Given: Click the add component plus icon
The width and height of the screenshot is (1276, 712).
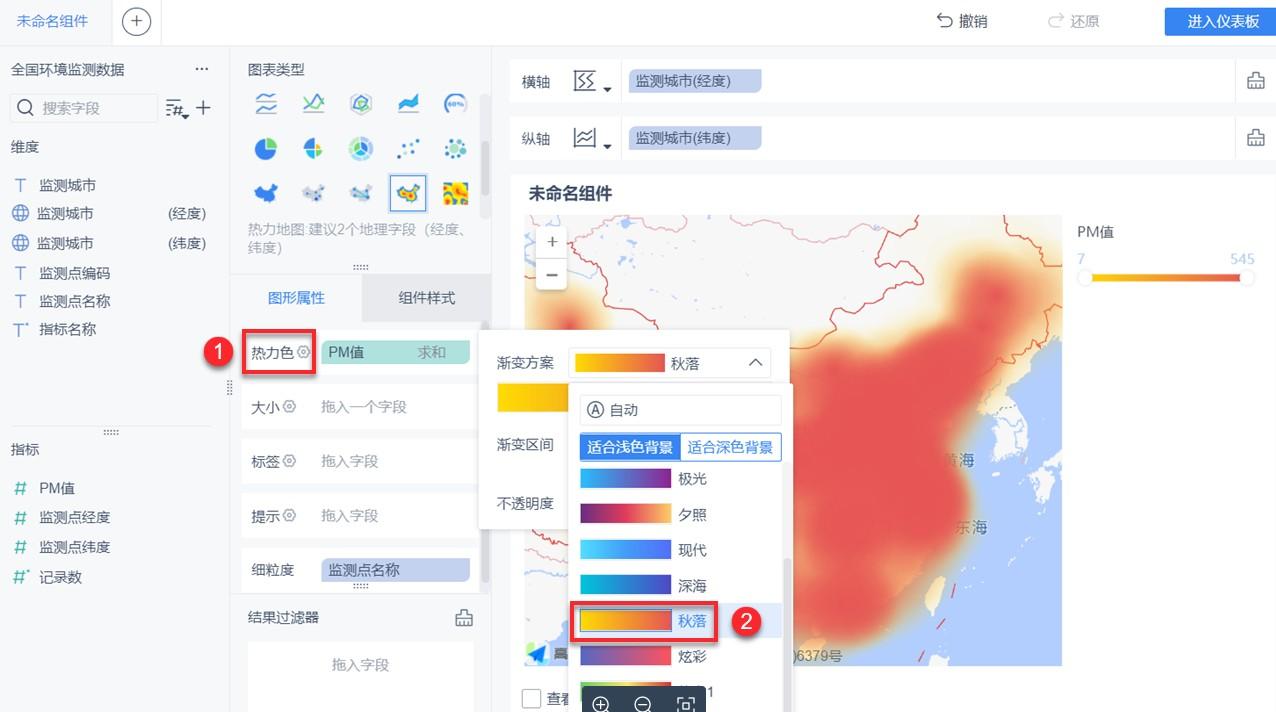Looking at the screenshot, I should pyautogui.click(x=136, y=21).
